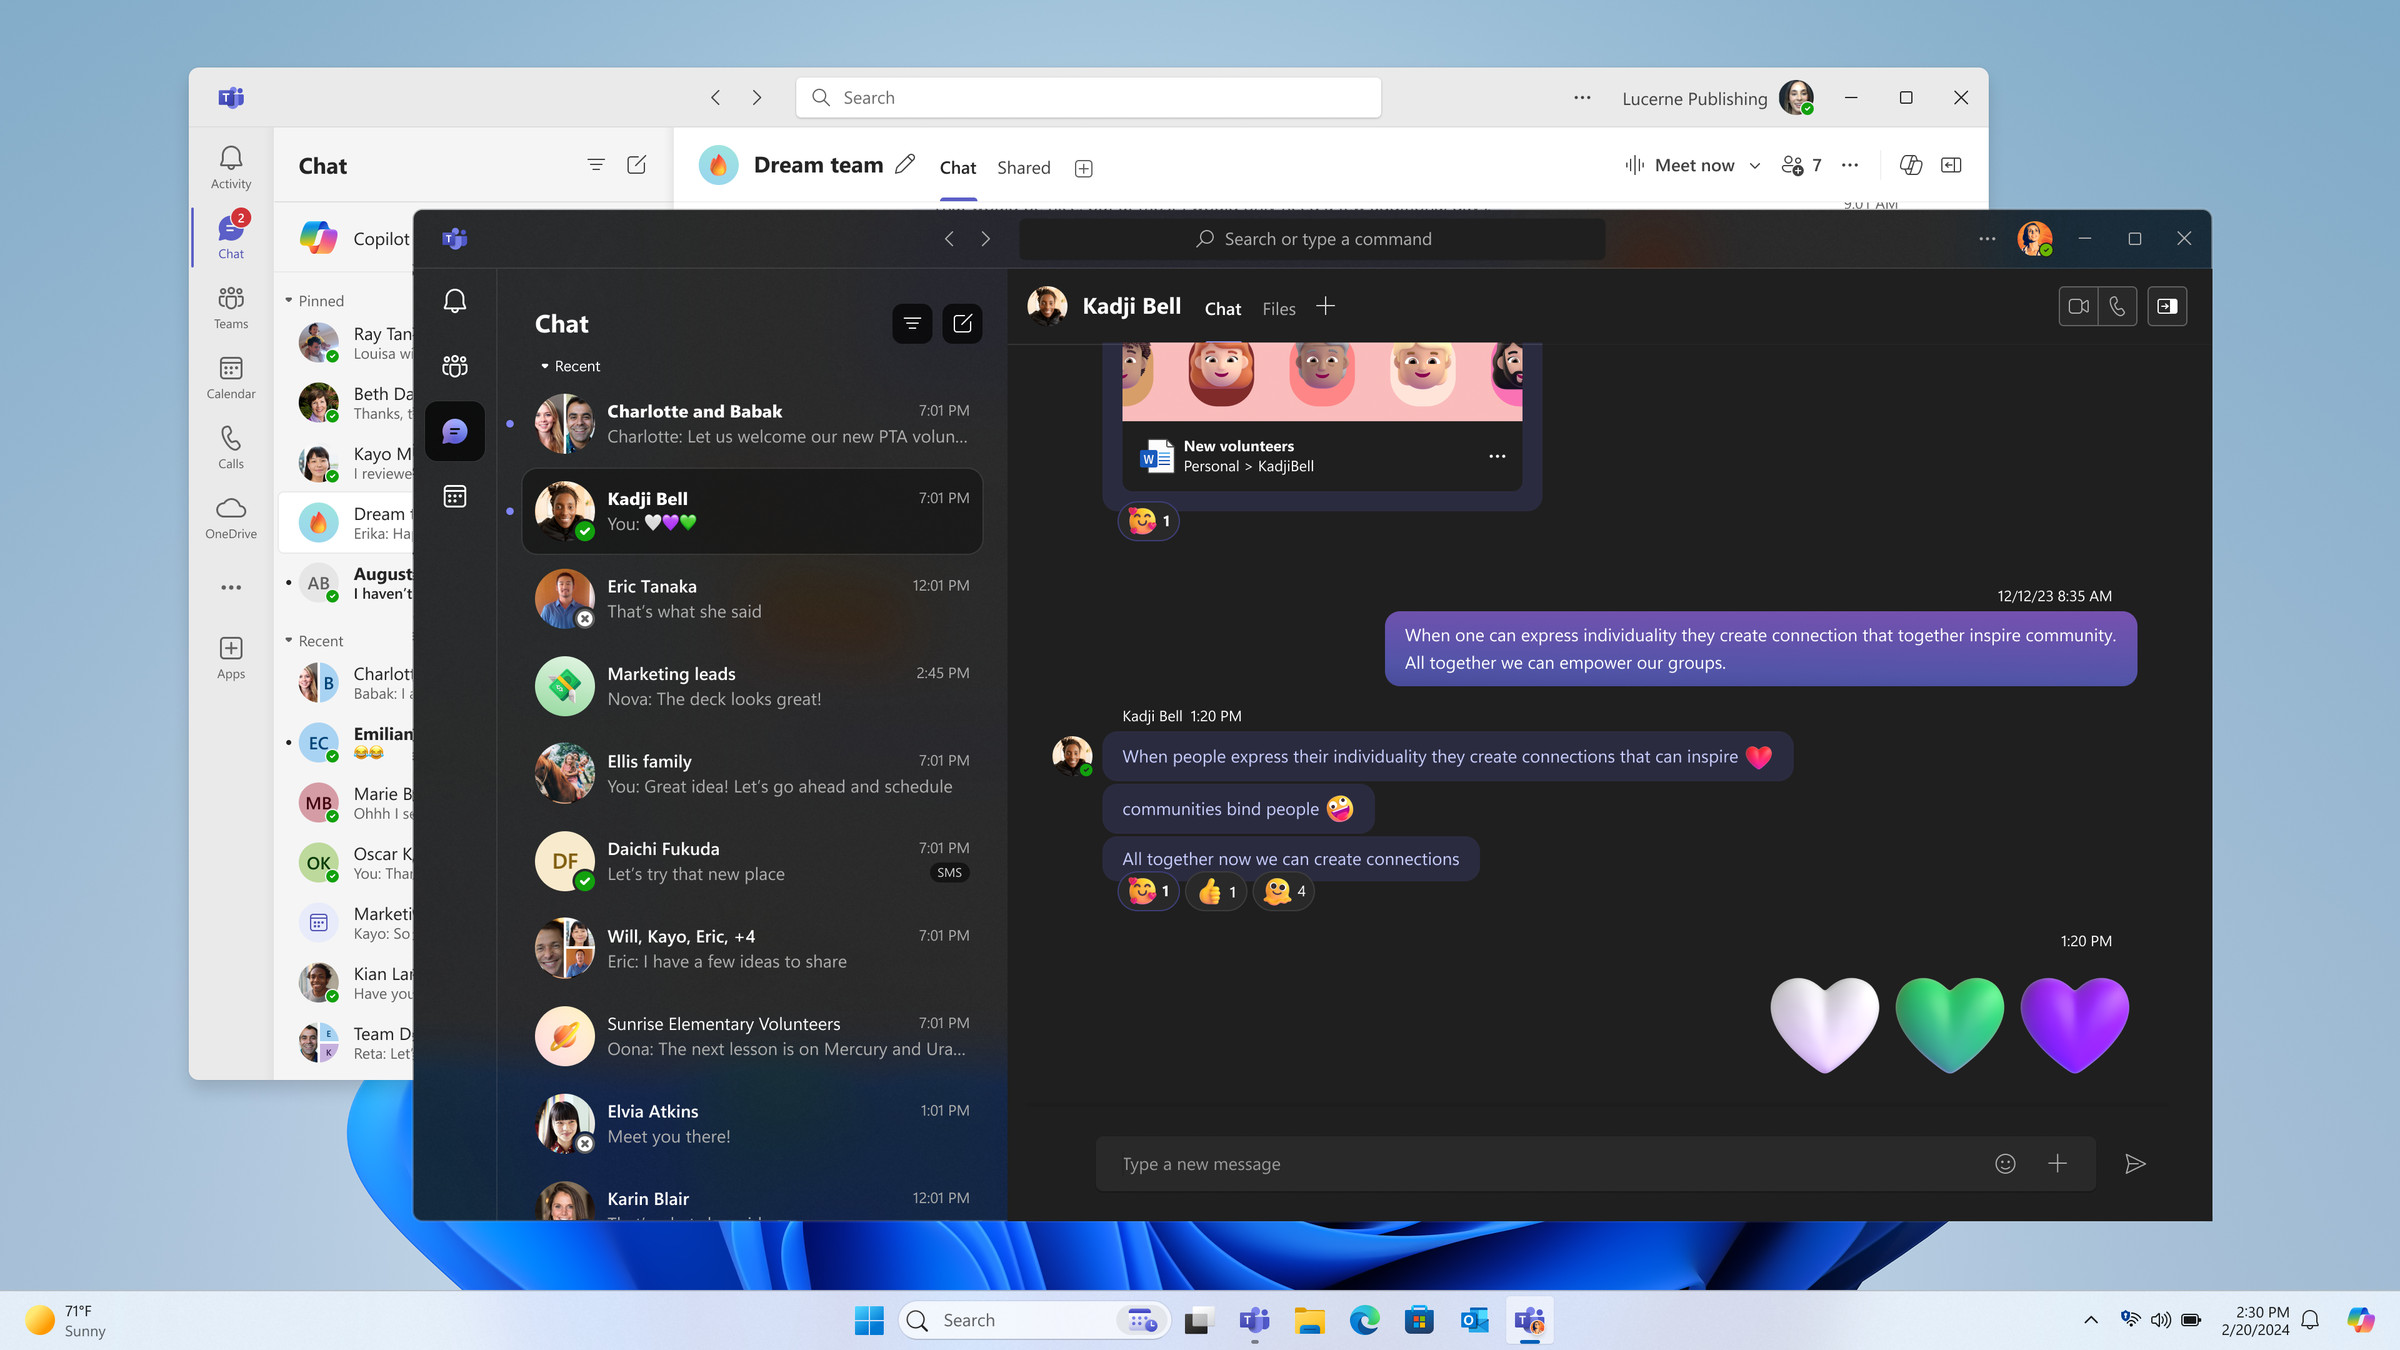This screenshot has height=1350, width=2400.
Task: Start a video call with Kadji Bell
Action: [2077, 306]
